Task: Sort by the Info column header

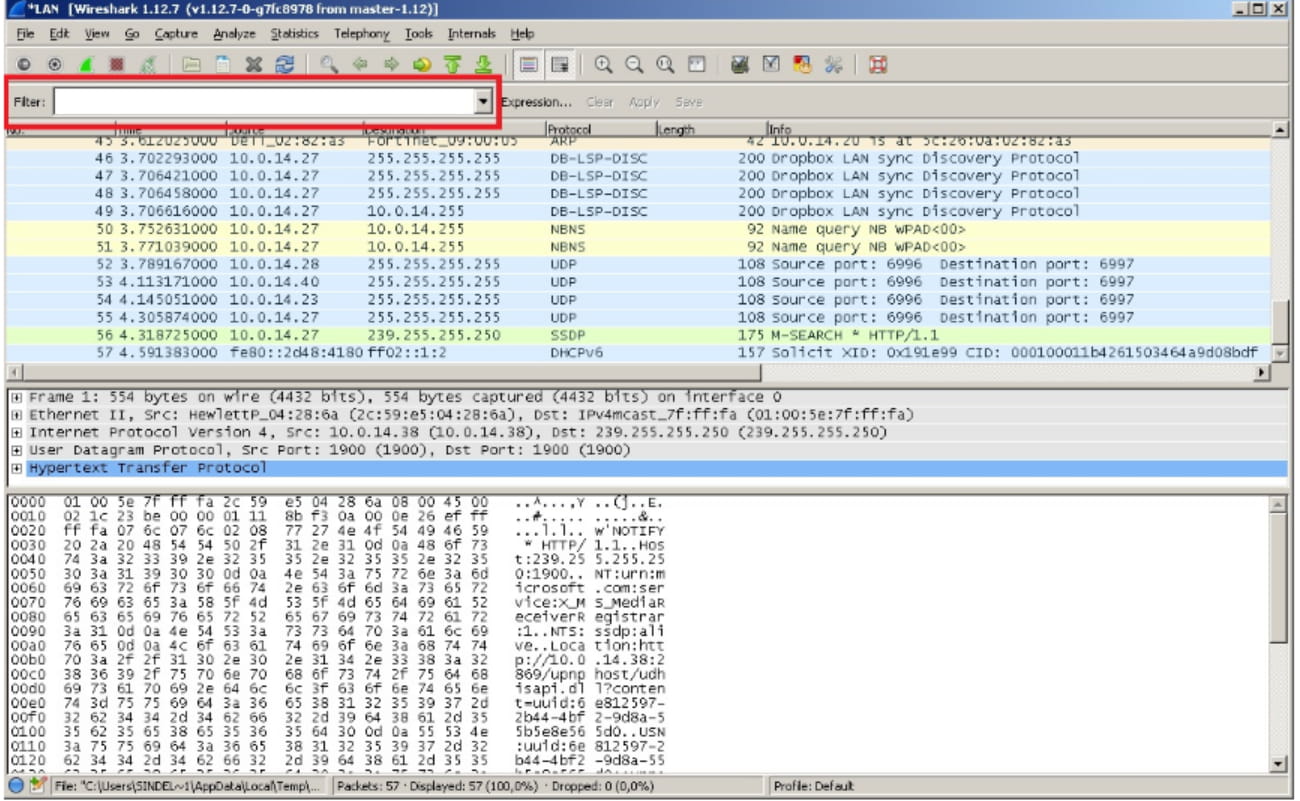Action: [x=1018, y=130]
